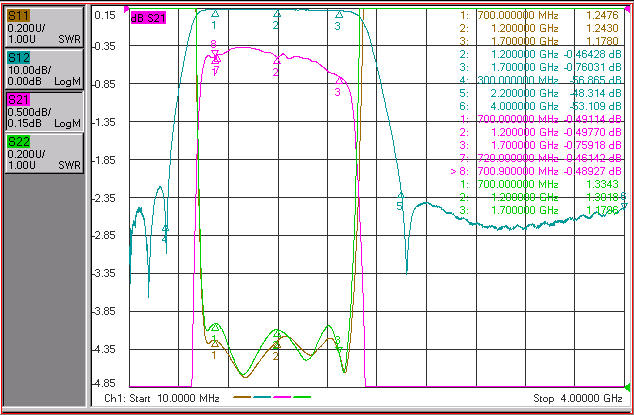Select the S12 trace status button

pos(44,69)
